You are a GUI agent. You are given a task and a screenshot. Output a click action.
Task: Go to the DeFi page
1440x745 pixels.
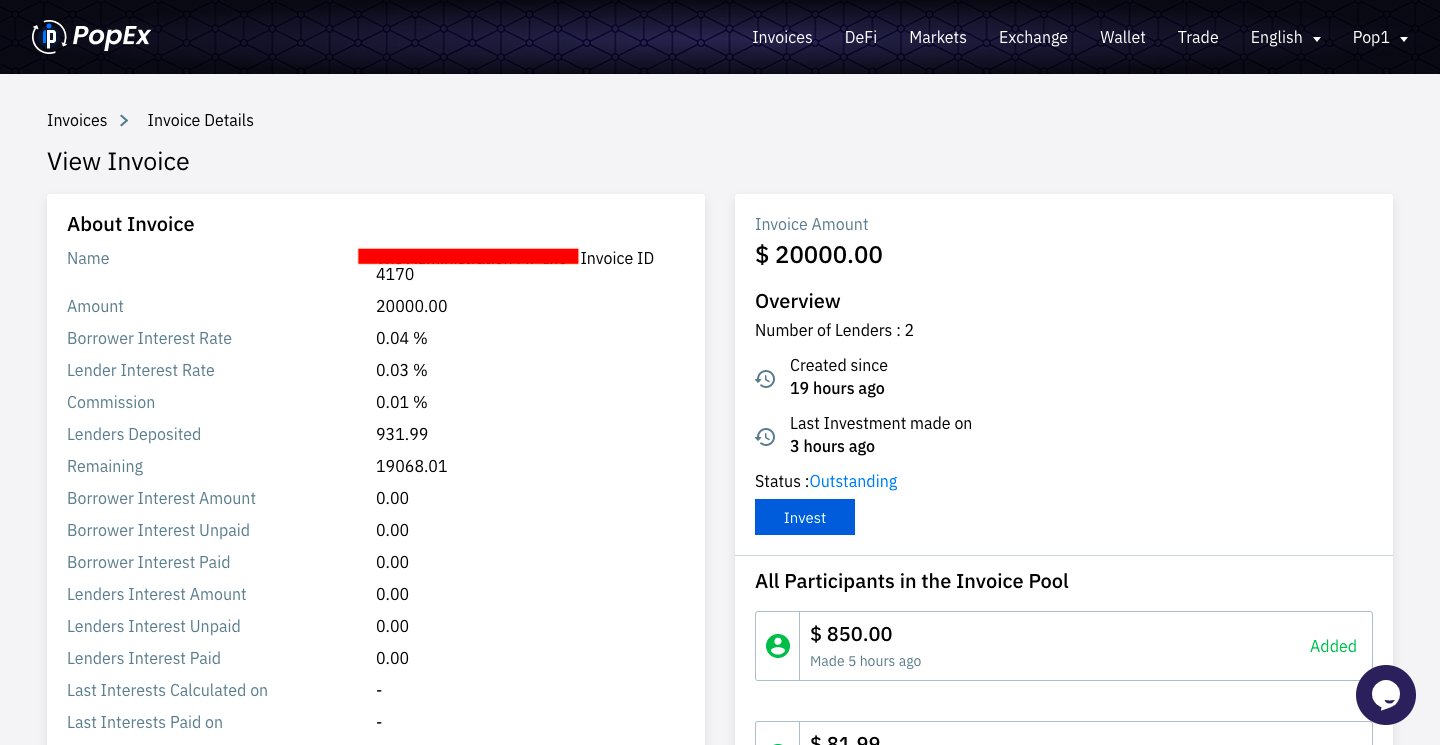(x=860, y=37)
